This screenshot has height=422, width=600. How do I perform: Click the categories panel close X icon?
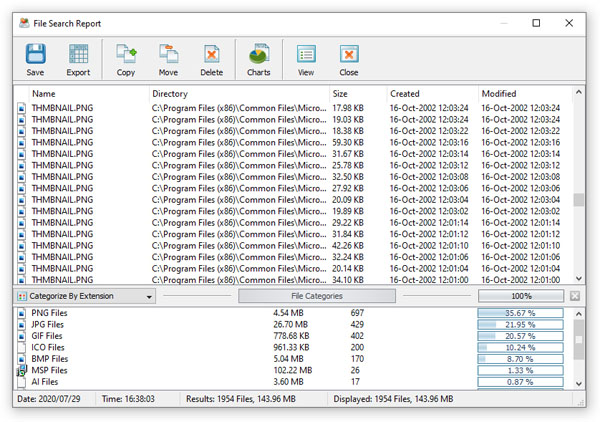[x=575, y=296]
